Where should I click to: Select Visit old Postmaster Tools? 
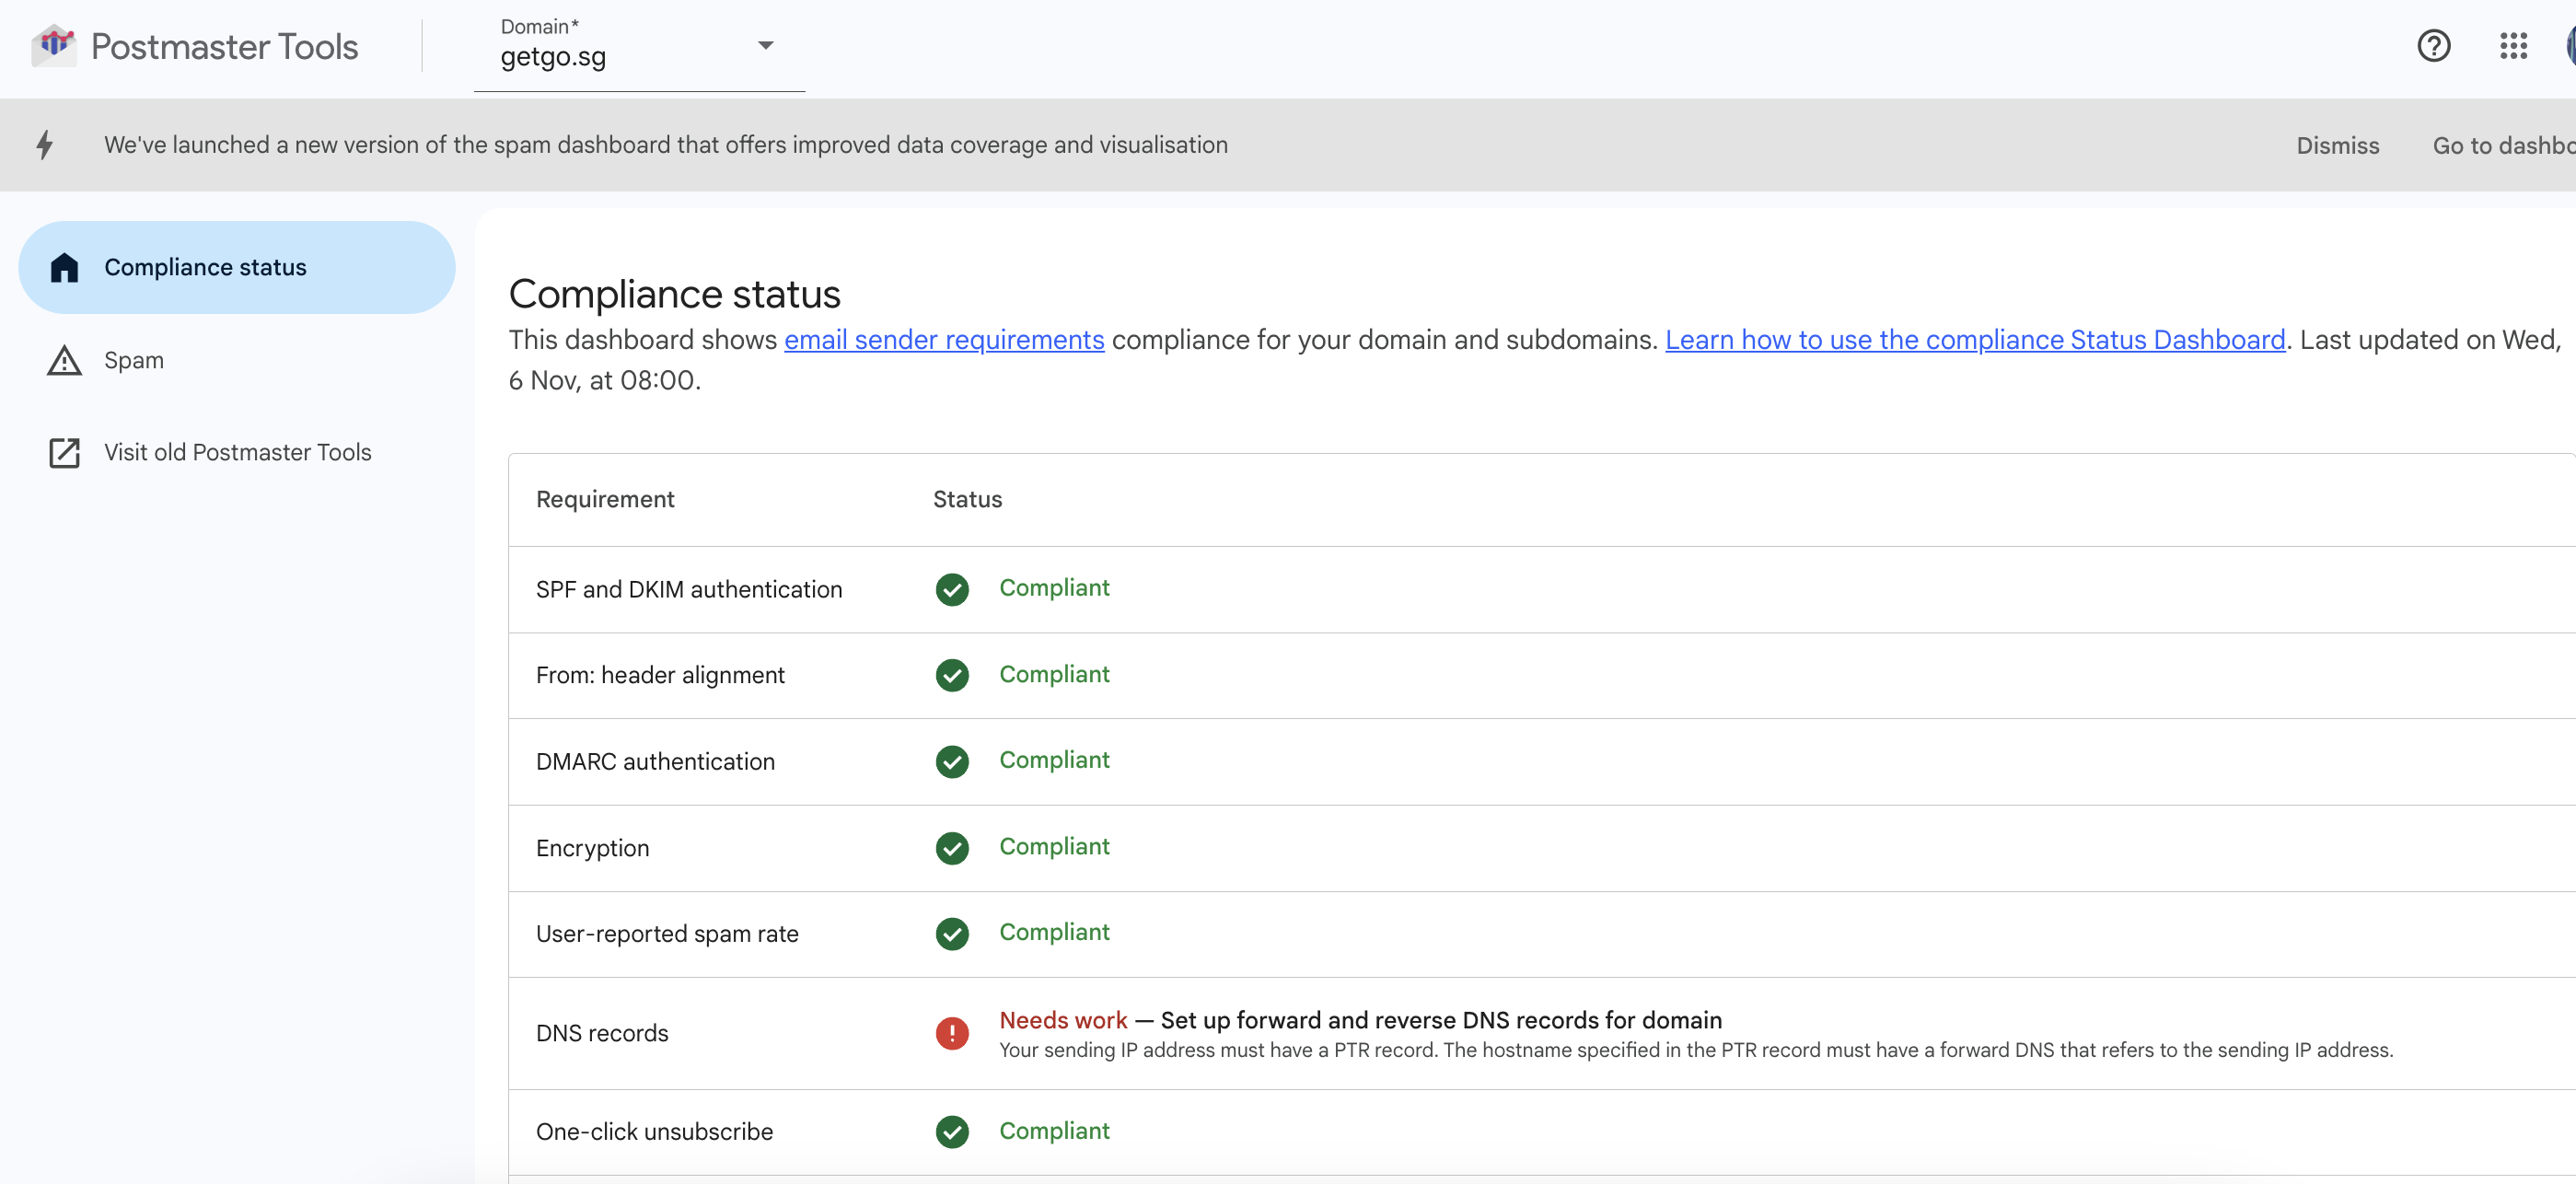tap(237, 453)
